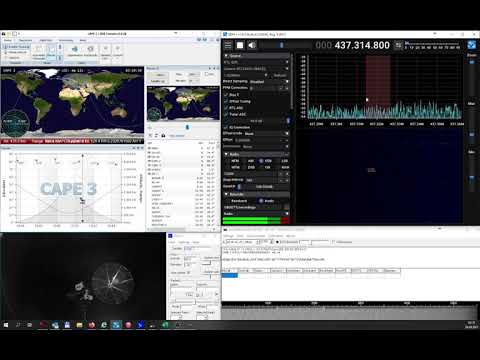Open the Calibration menu in SoundModem
The image size is (480, 360).
click(276, 236)
